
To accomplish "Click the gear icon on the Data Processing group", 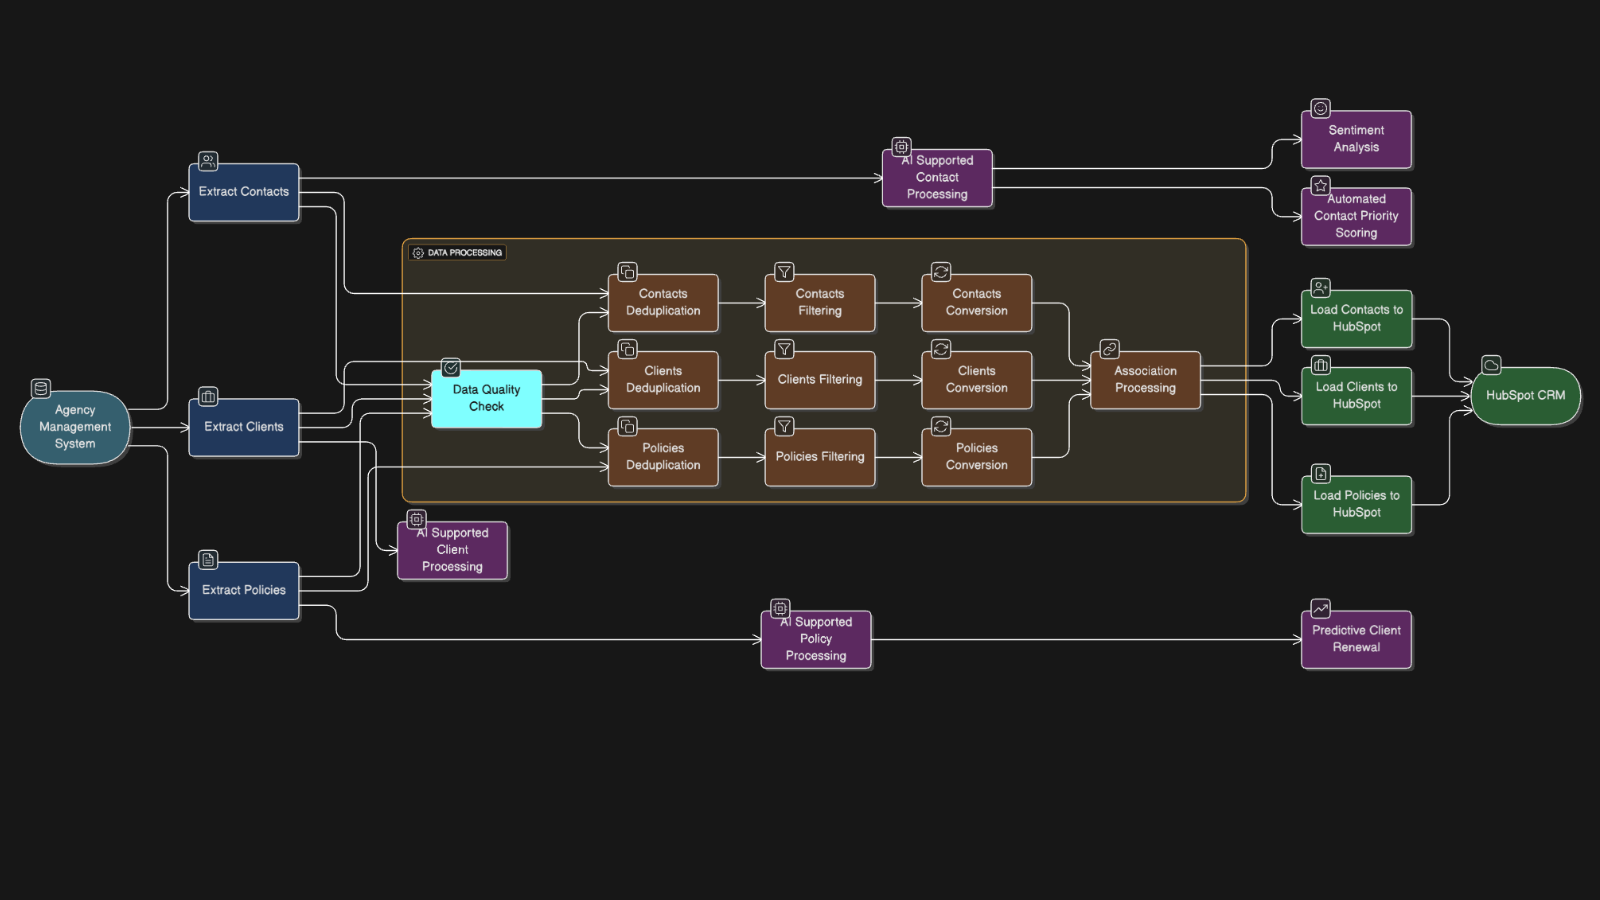I will [x=417, y=252].
